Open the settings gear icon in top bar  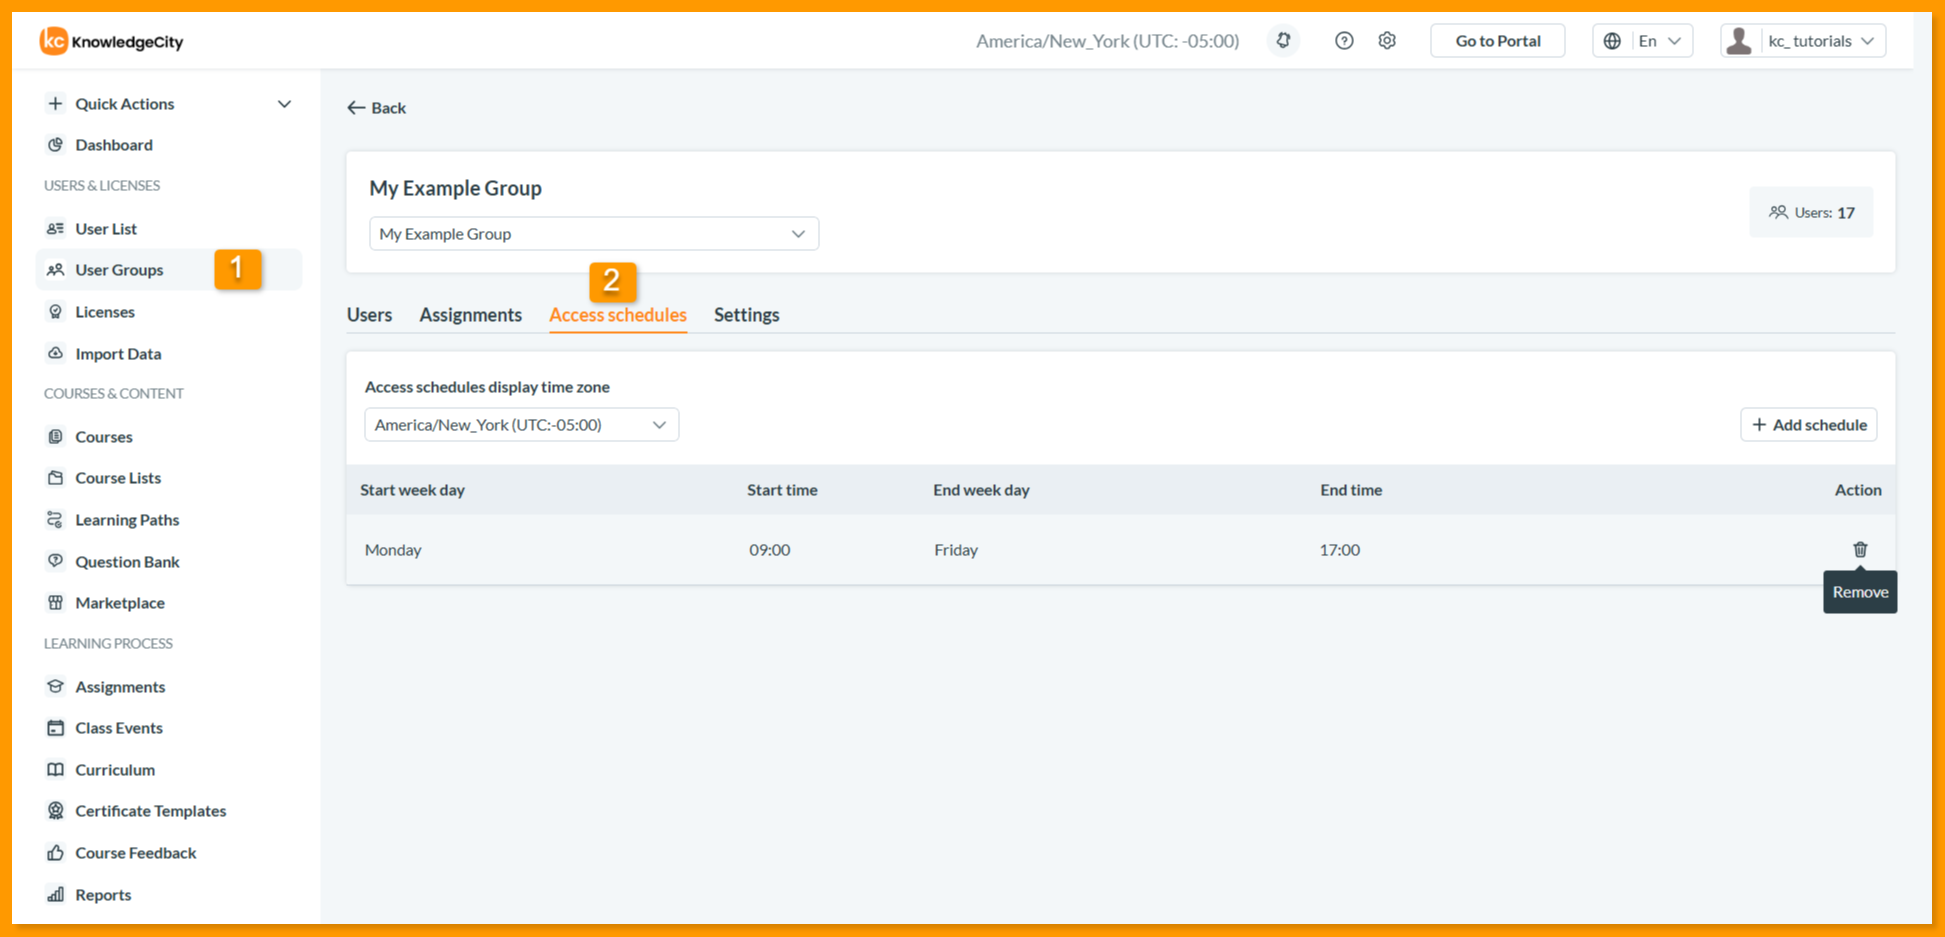point(1387,41)
